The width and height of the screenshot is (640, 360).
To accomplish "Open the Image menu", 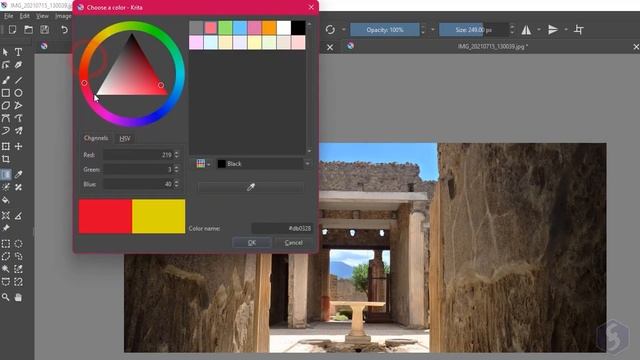I will [63, 16].
